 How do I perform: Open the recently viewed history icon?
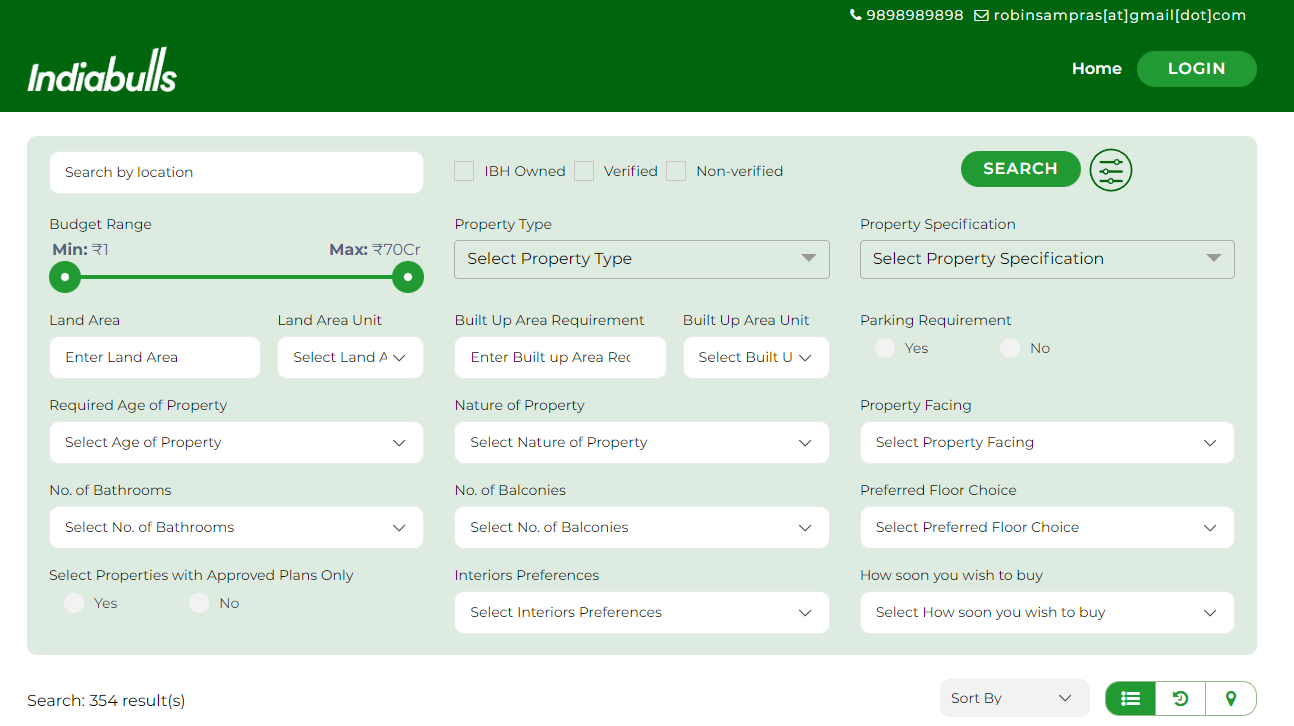pos(1181,698)
